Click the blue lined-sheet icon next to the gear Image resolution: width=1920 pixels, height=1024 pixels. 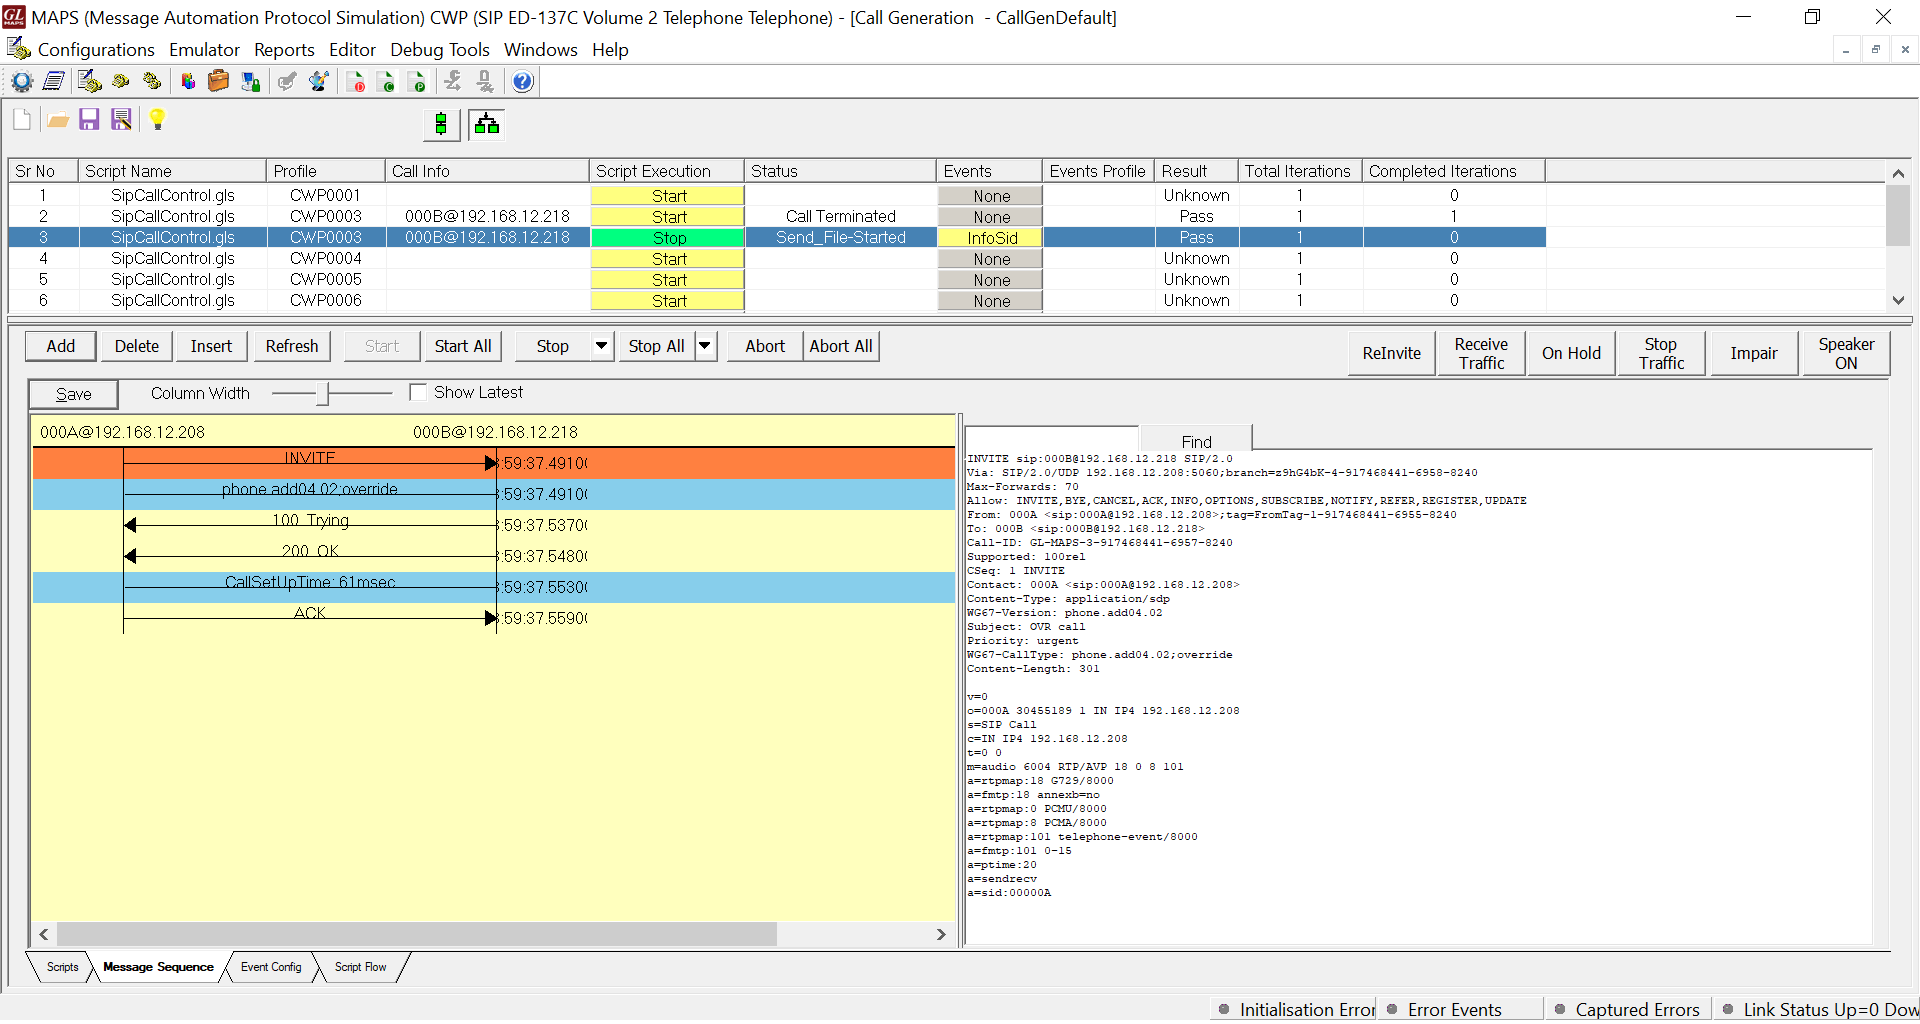(x=54, y=82)
